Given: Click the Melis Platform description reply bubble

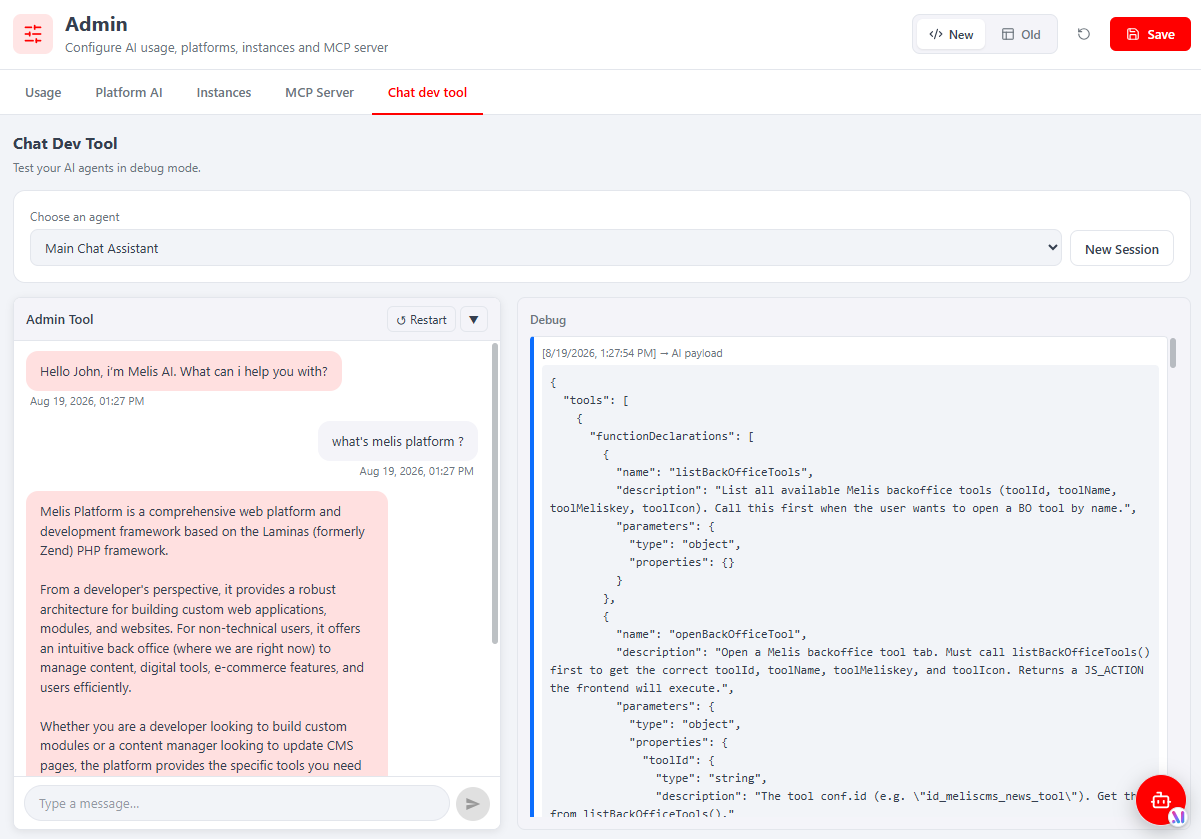Looking at the screenshot, I should click(x=207, y=633).
